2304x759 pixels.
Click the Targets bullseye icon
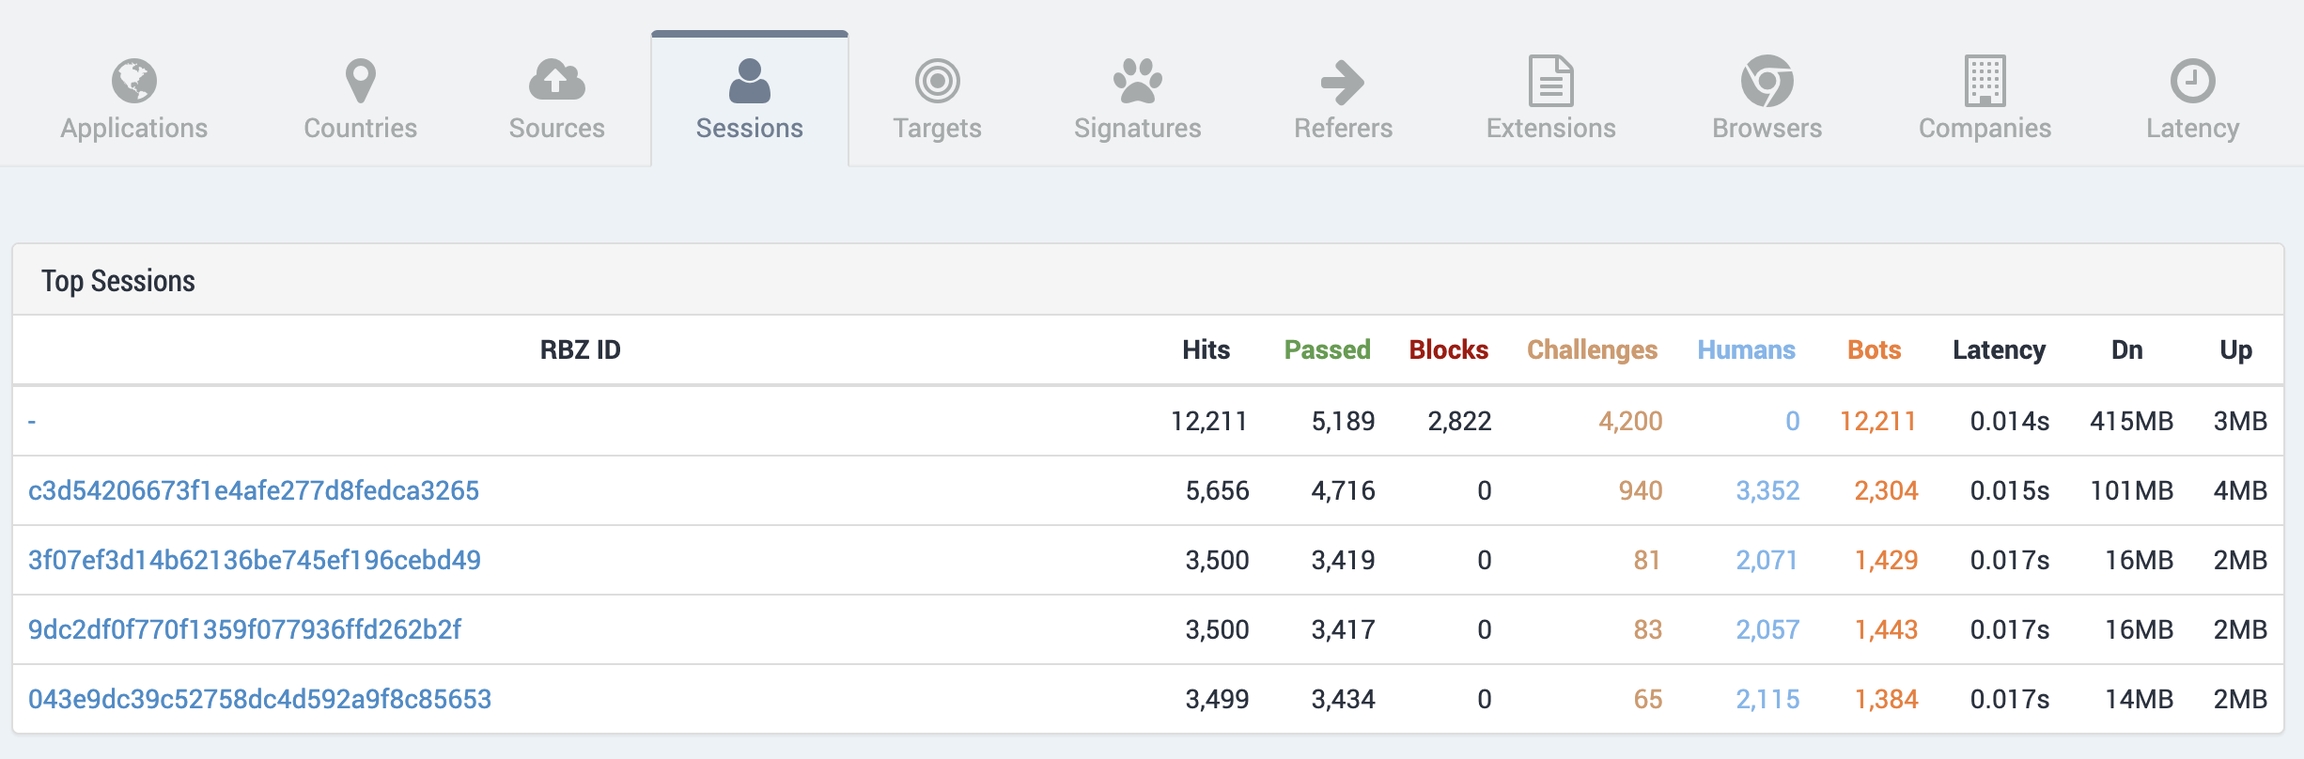click(x=937, y=81)
